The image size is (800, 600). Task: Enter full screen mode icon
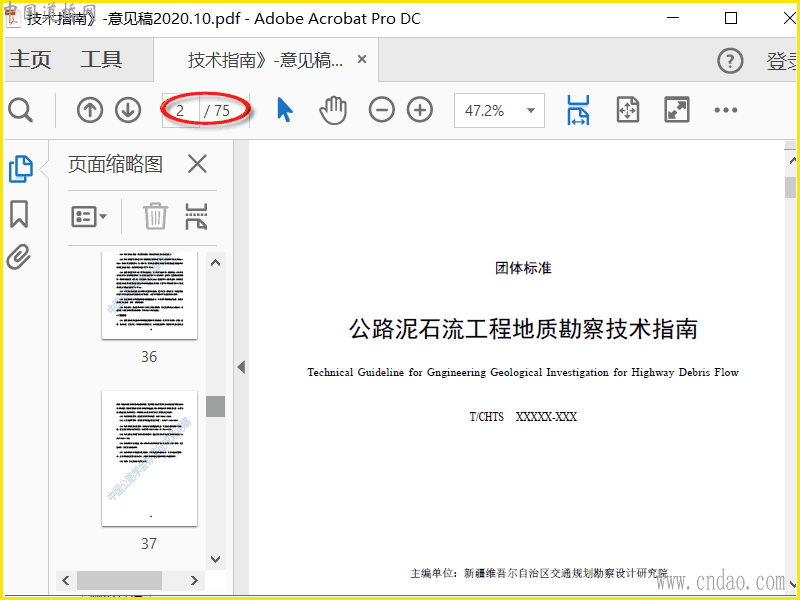(677, 110)
